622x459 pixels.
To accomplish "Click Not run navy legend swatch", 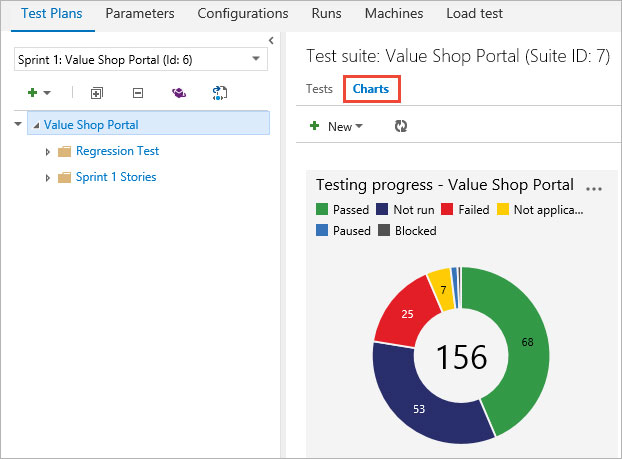I will 382,209.
